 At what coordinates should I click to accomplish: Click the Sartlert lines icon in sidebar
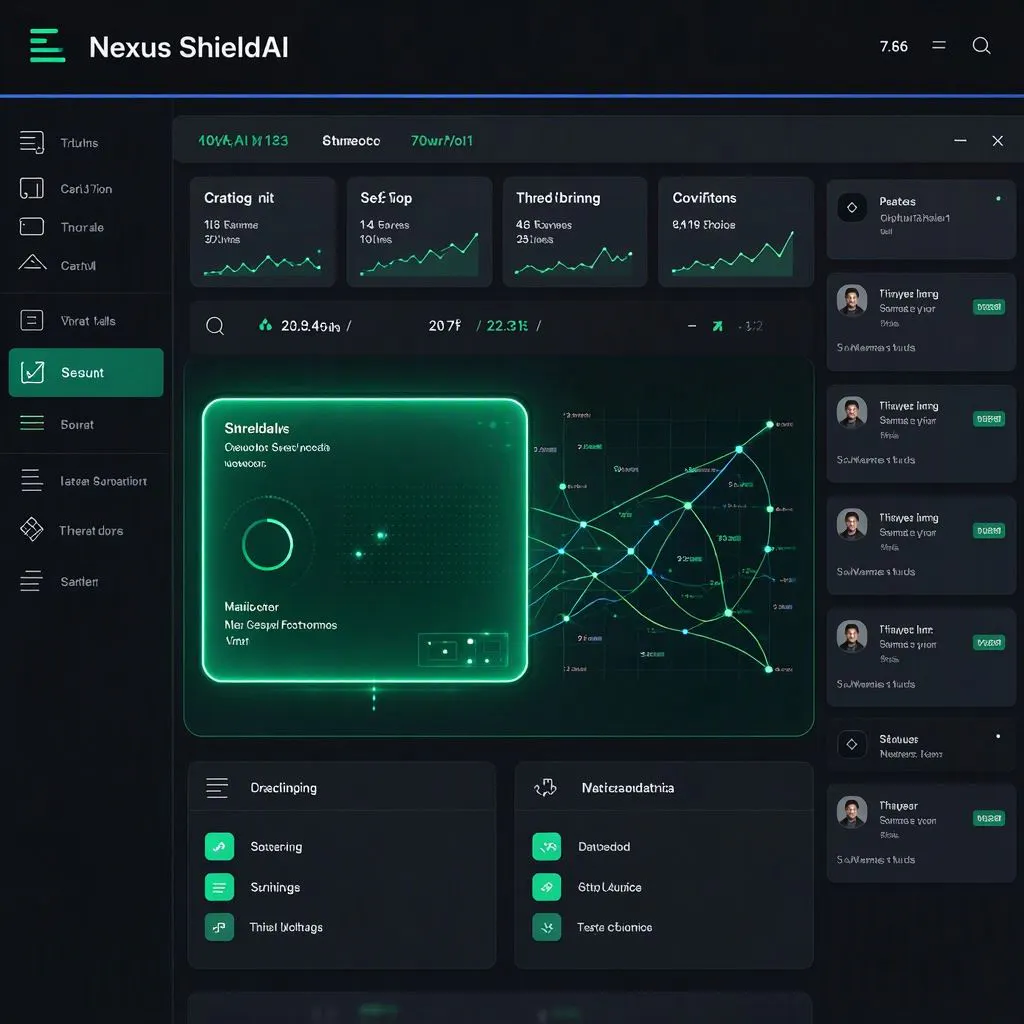[31, 581]
